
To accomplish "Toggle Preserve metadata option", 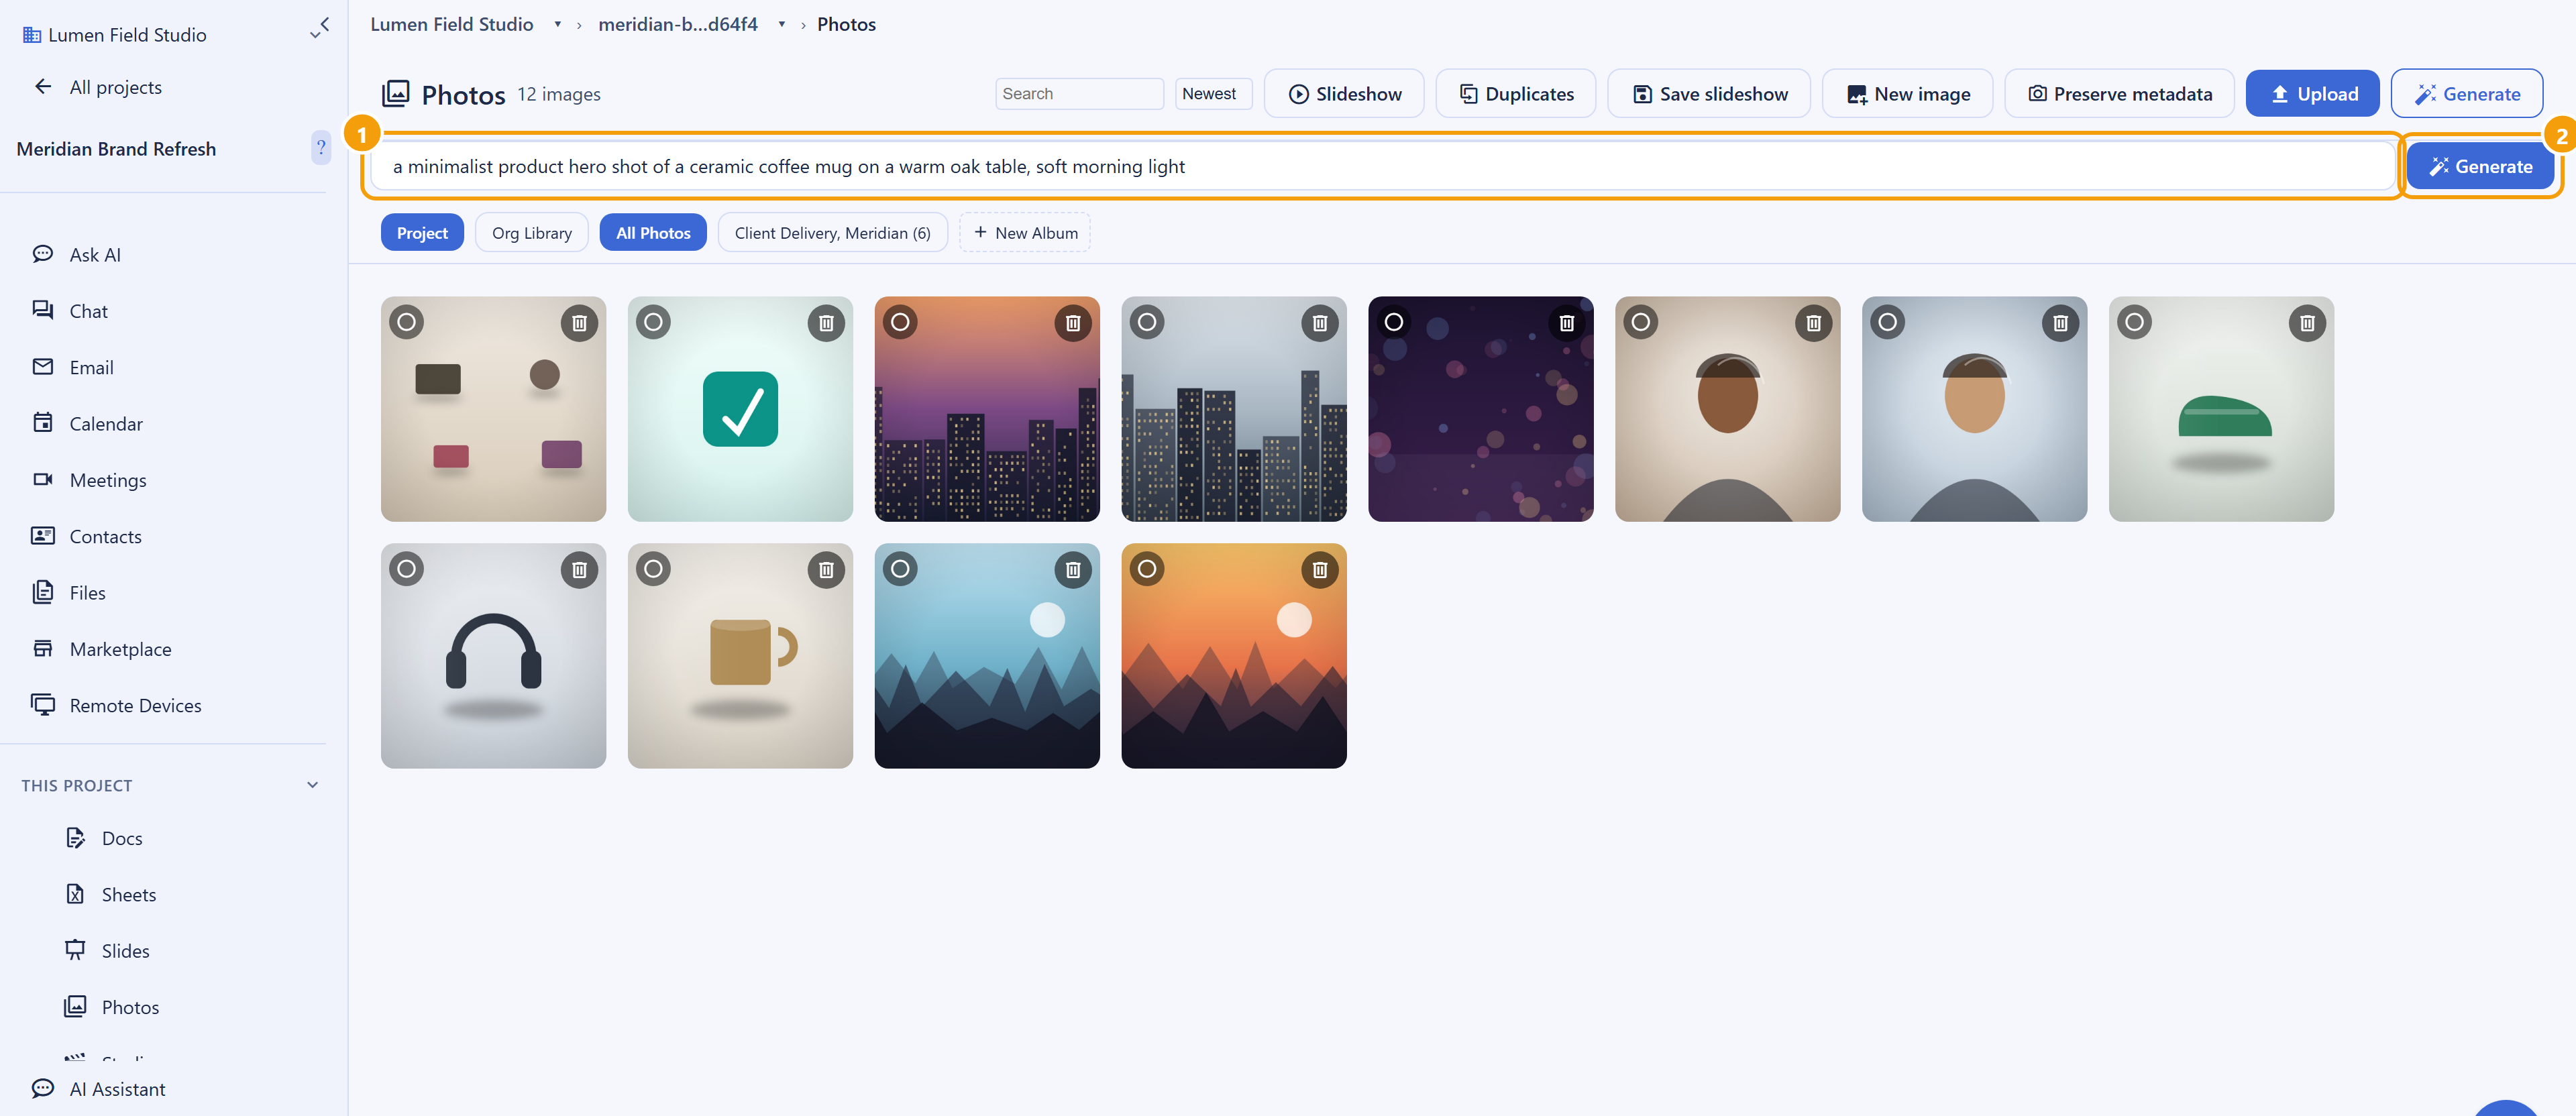I will click(x=2119, y=94).
